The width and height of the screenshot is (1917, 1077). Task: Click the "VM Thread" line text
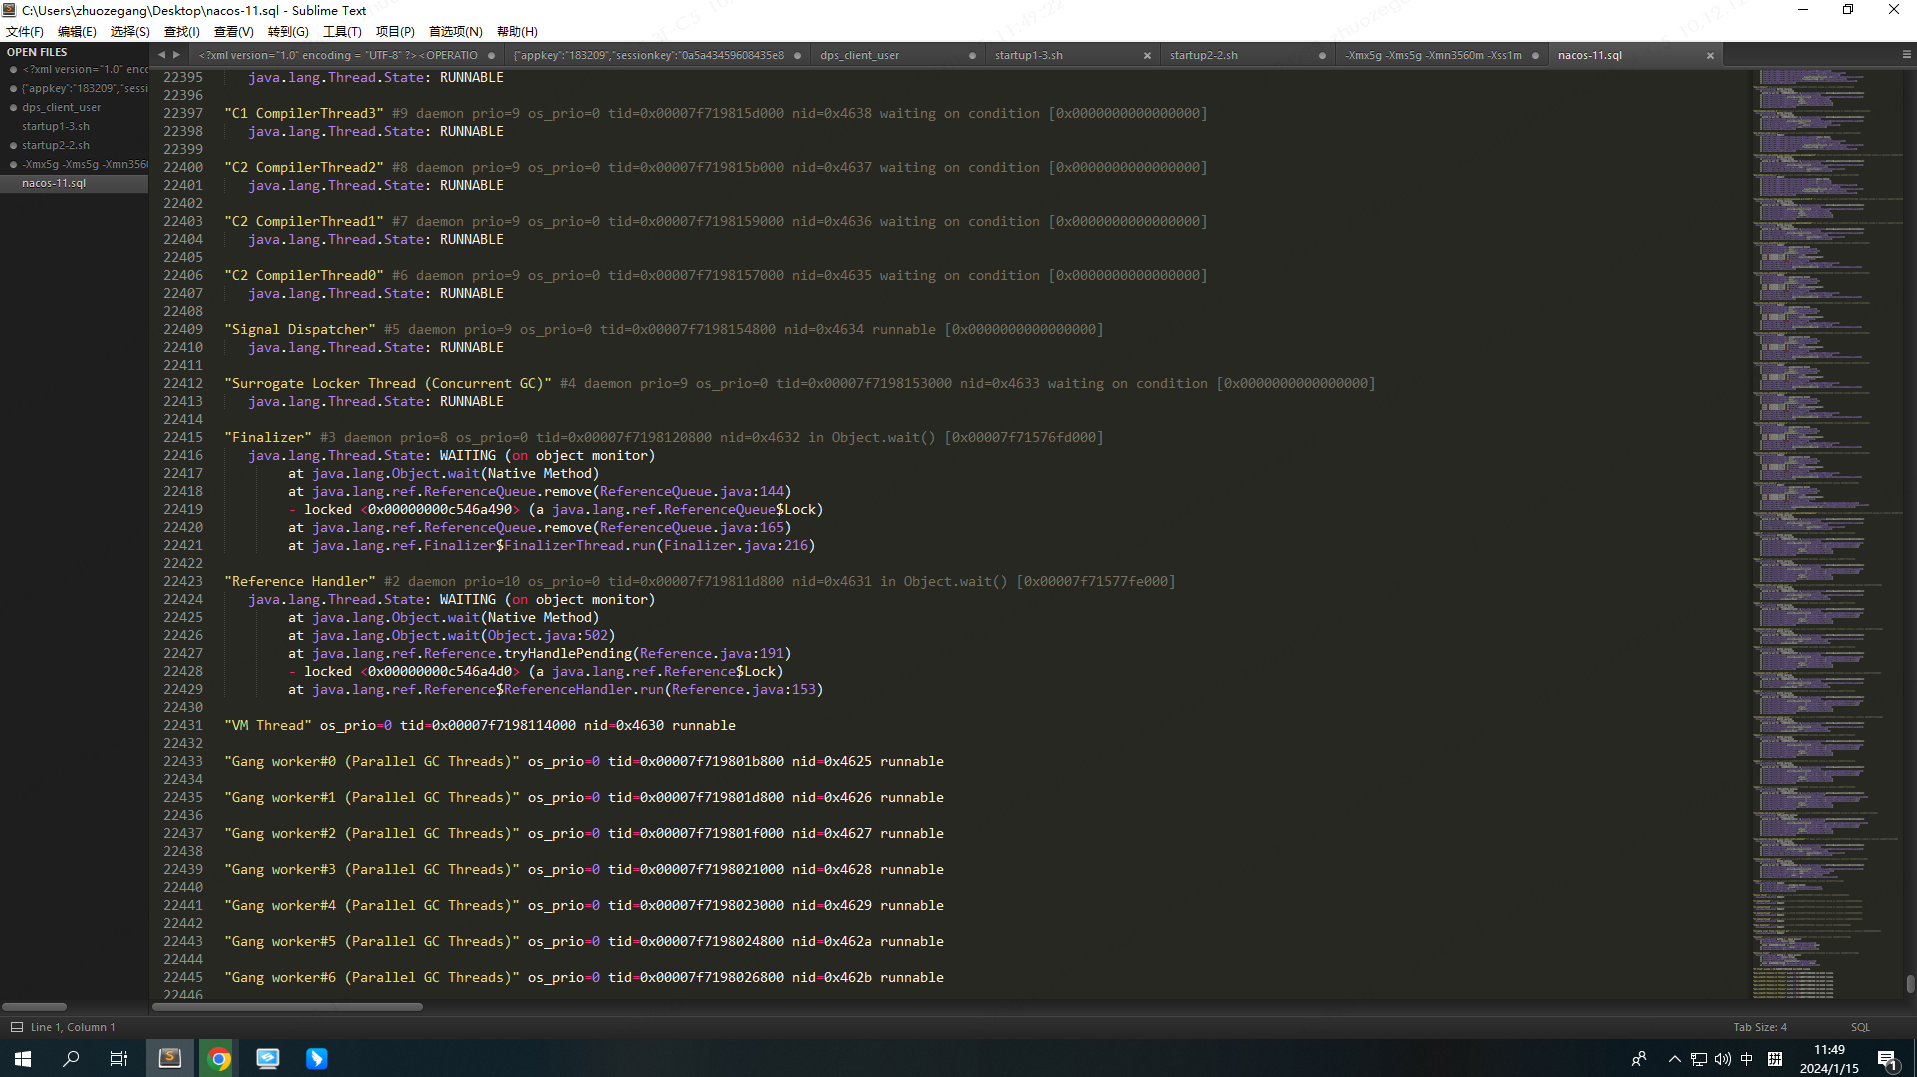[480, 725]
